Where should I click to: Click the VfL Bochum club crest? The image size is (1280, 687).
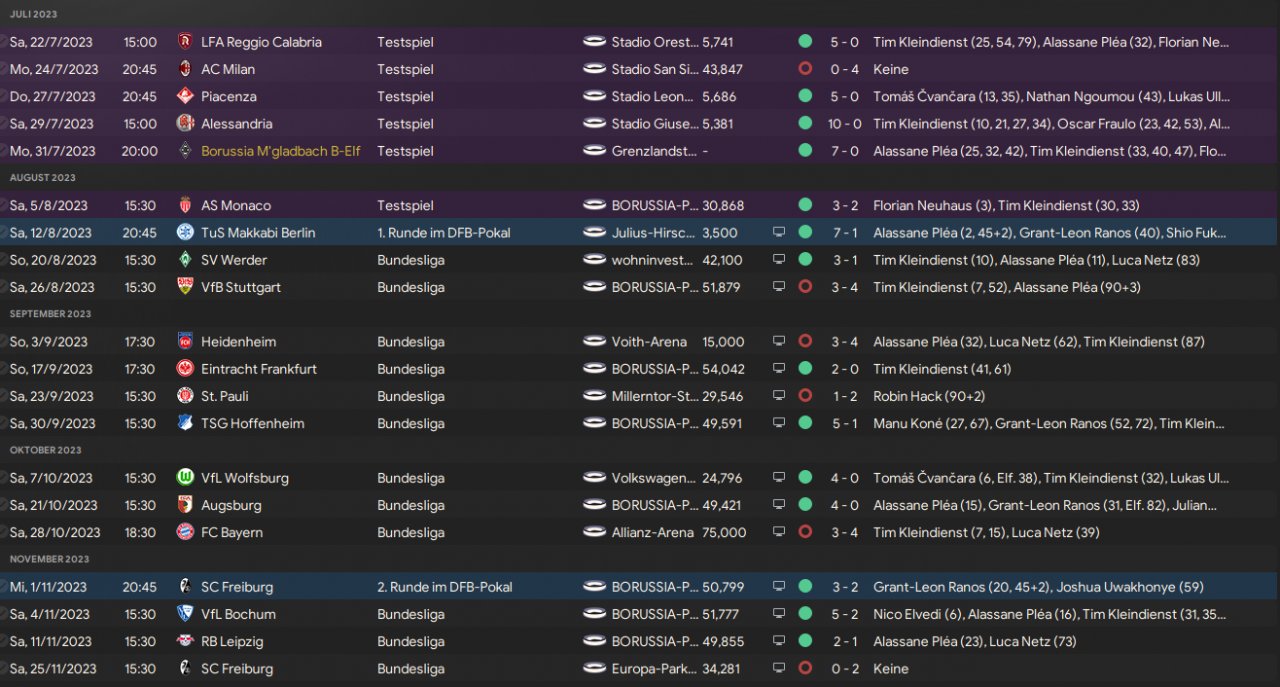pos(184,614)
